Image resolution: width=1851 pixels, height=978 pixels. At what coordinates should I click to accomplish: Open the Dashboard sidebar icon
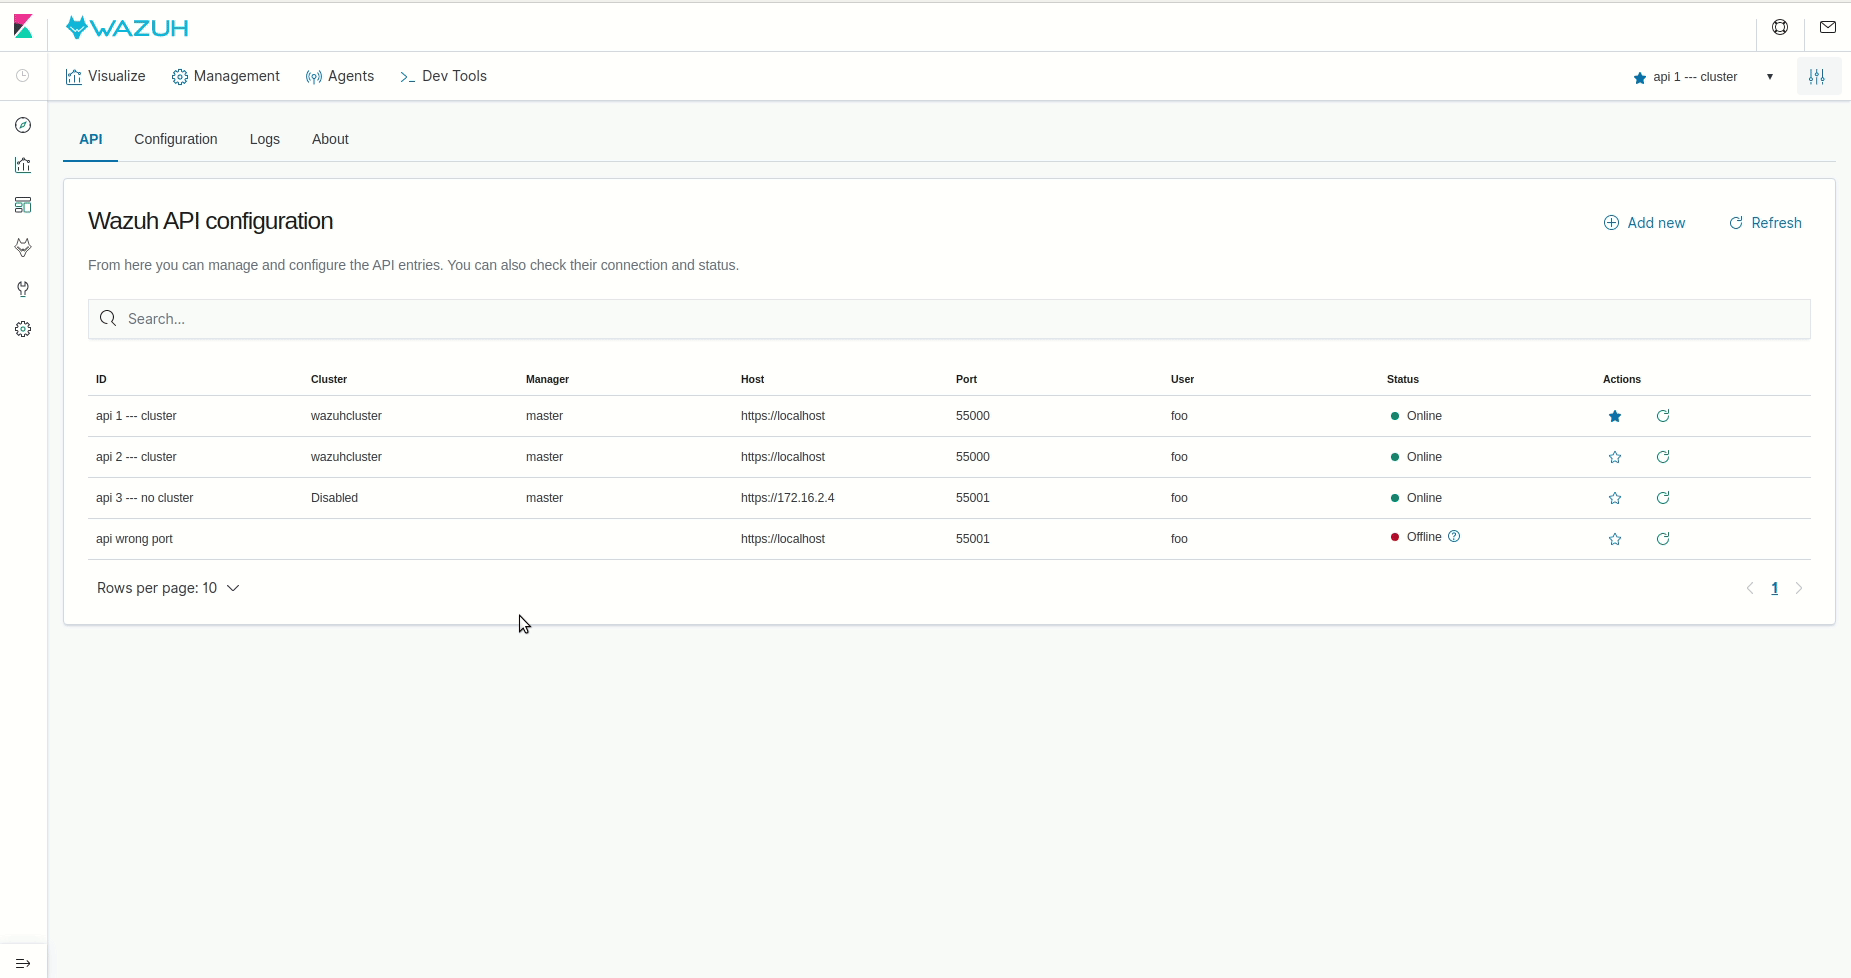[x=23, y=205]
